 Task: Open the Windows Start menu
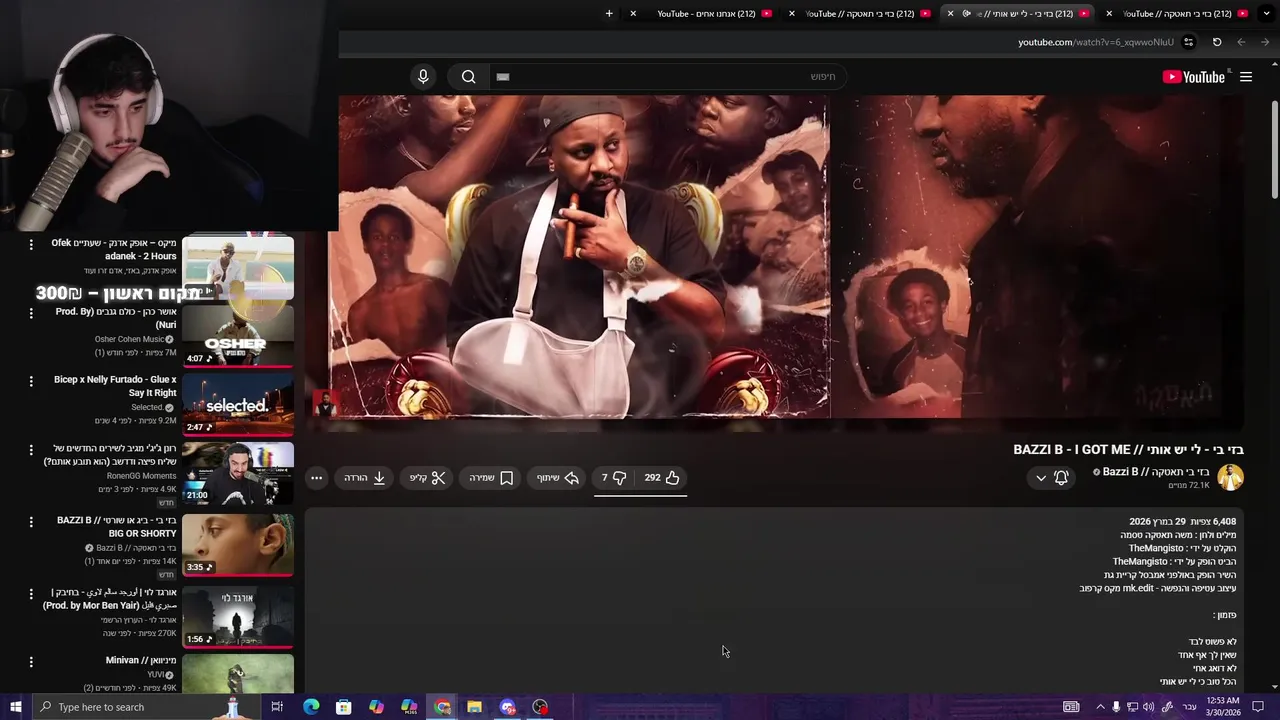[15, 707]
